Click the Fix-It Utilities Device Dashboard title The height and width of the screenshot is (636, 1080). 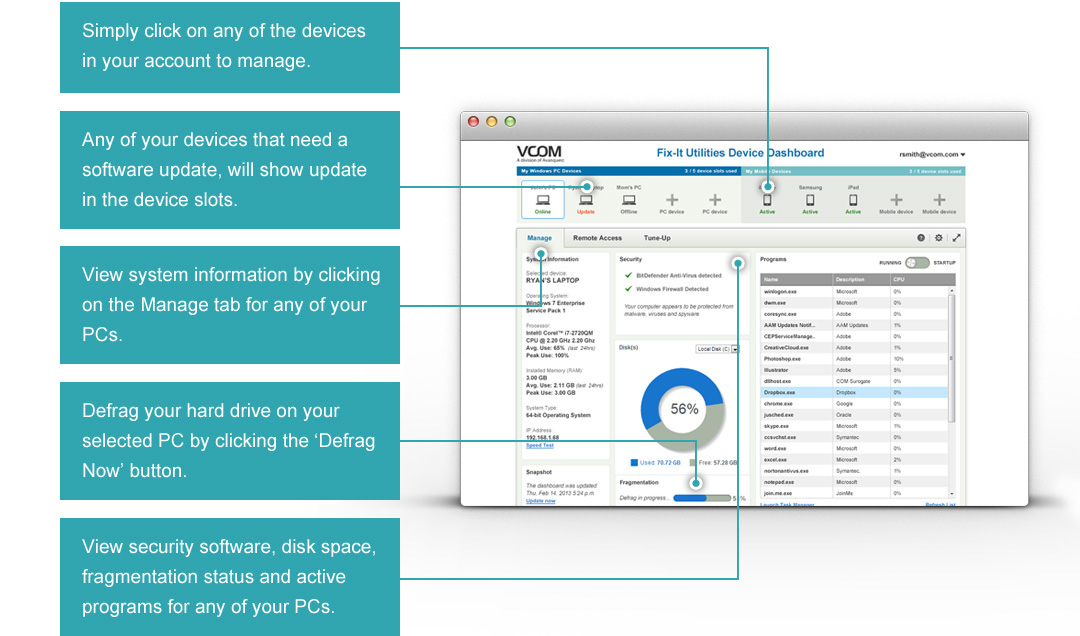(740, 153)
